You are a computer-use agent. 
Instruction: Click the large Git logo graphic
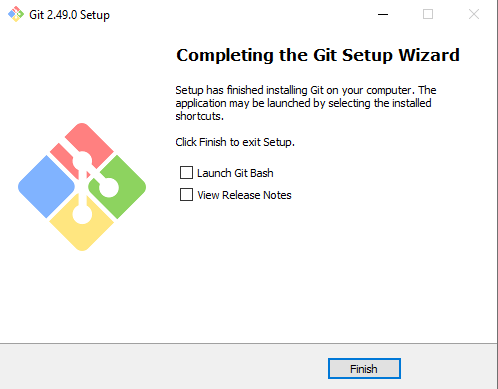(82, 187)
